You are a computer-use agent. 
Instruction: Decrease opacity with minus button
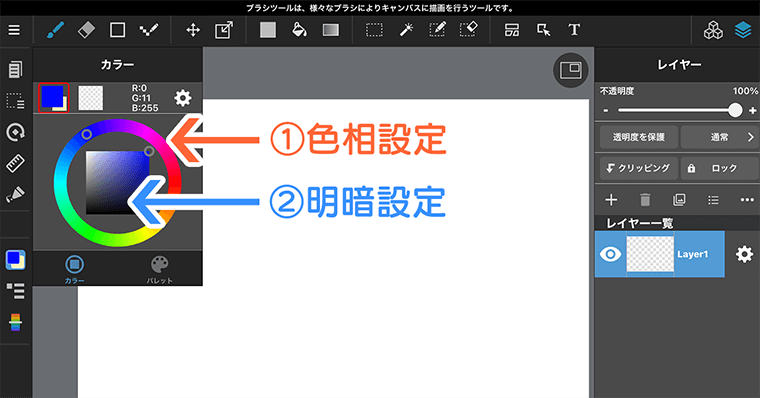(606, 111)
